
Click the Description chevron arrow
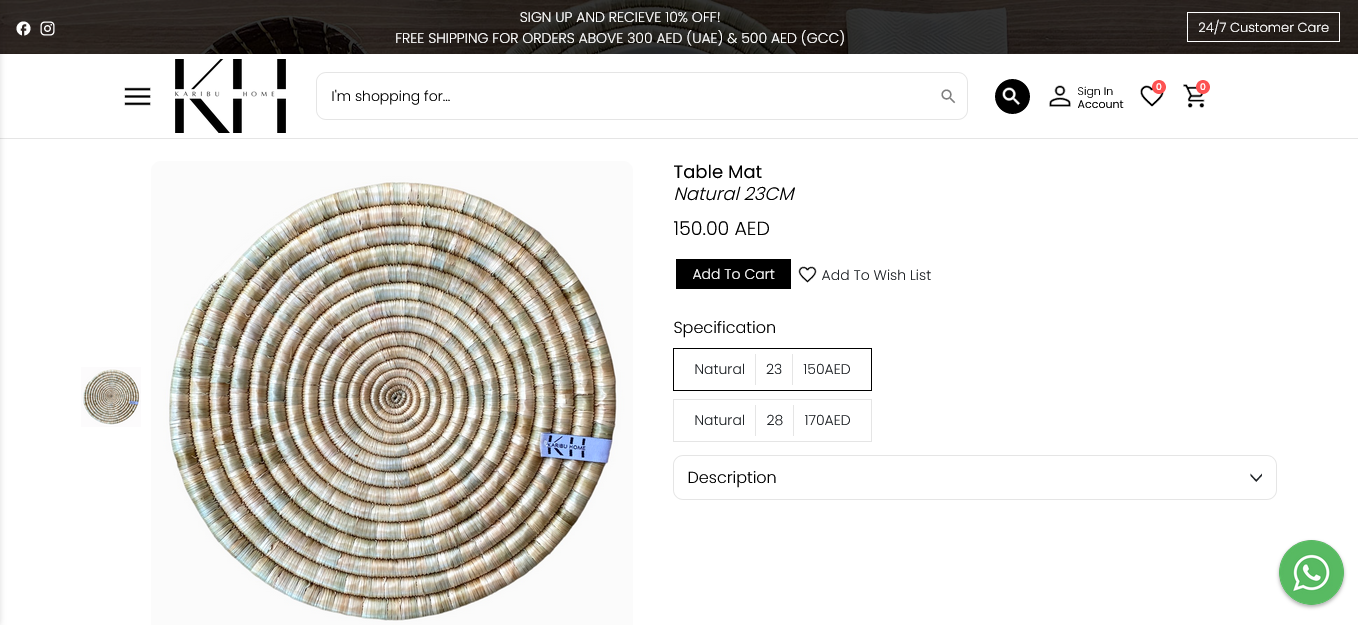coord(1256,478)
